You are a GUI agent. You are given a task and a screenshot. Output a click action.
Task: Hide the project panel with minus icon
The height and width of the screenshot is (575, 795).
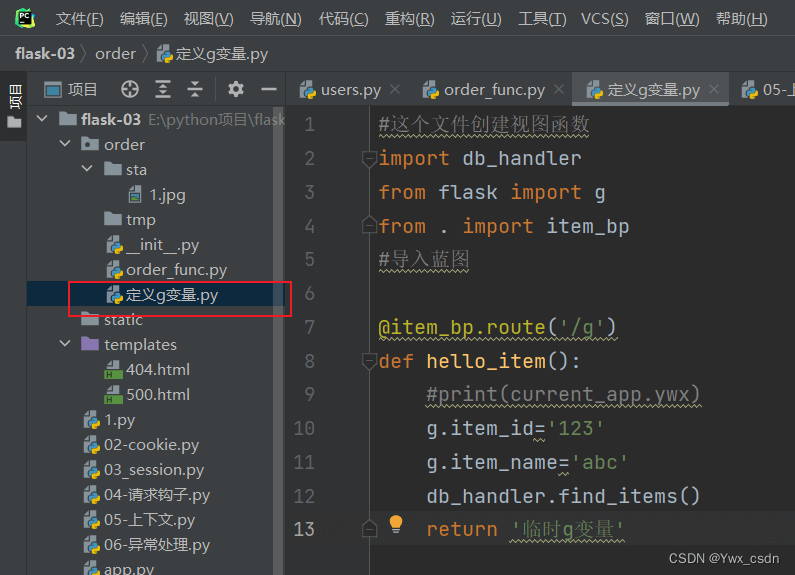pos(268,90)
